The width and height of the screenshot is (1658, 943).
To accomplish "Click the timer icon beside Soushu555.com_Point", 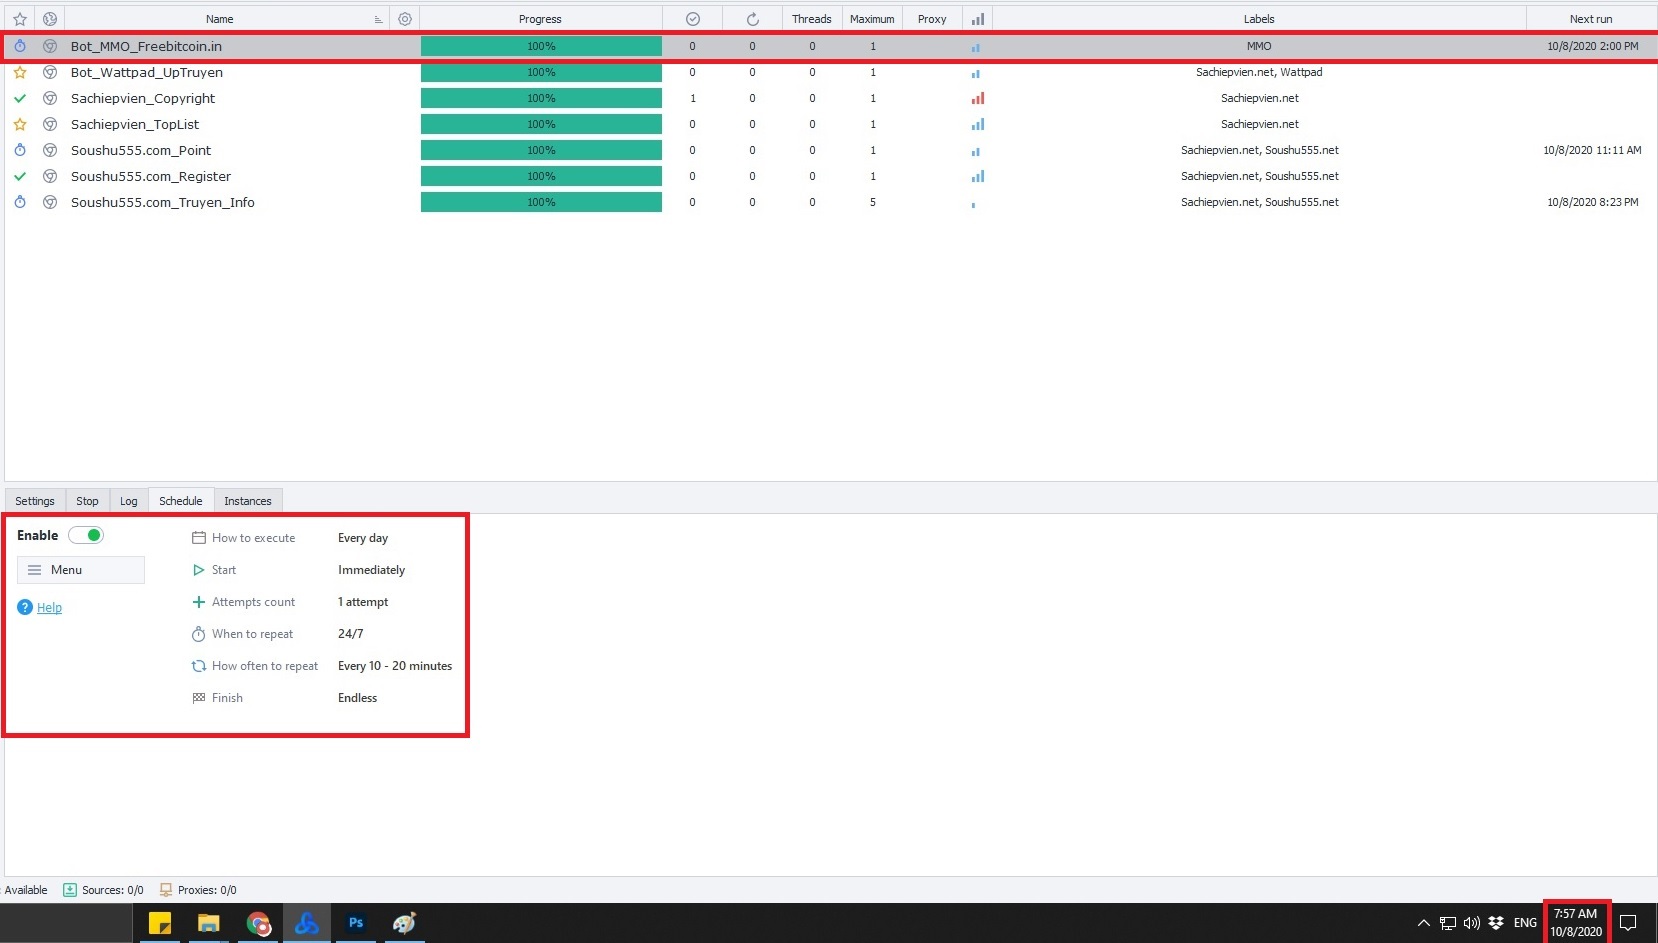I will click(20, 150).
